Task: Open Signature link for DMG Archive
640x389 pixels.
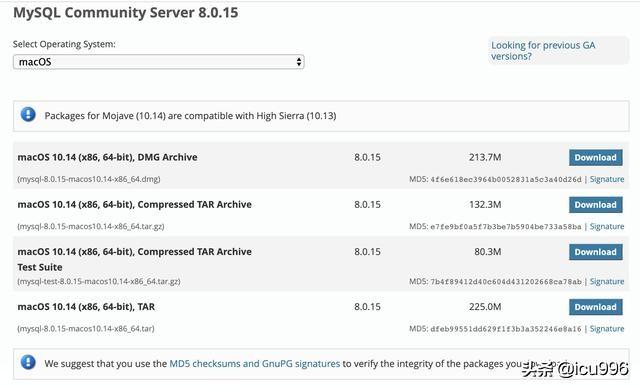Action: pyautogui.click(x=607, y=179)
